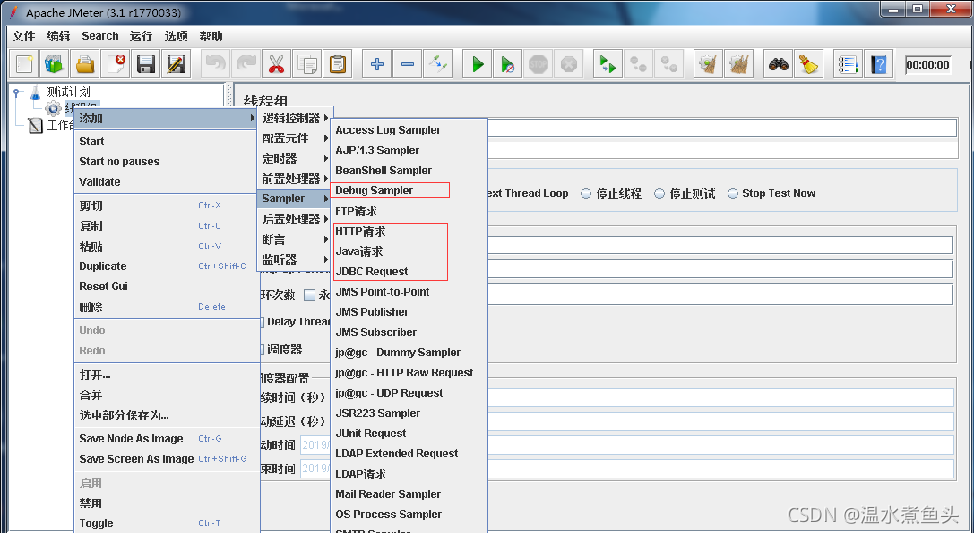Screen dimensions: 974x533
Task: Start the test with green play icon
Action: (x=478, y=64)
